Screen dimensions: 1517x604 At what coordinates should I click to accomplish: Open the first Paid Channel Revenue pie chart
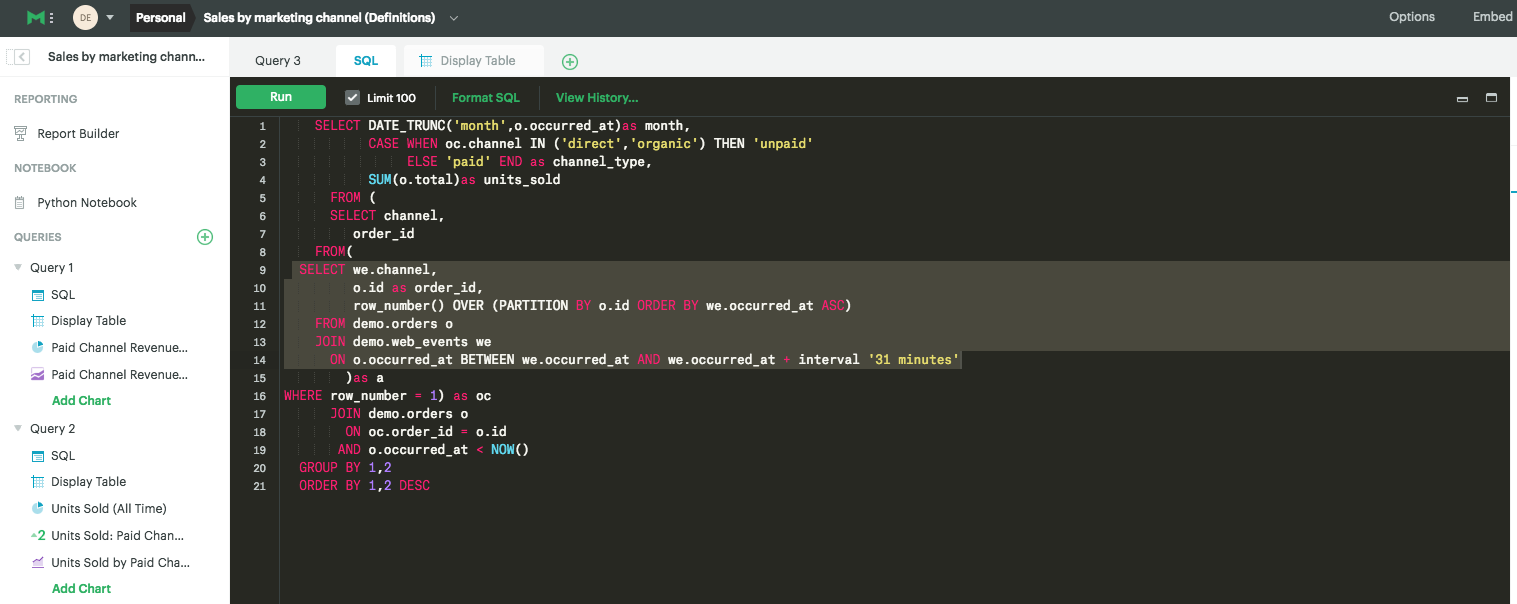(x=119, y=348)
